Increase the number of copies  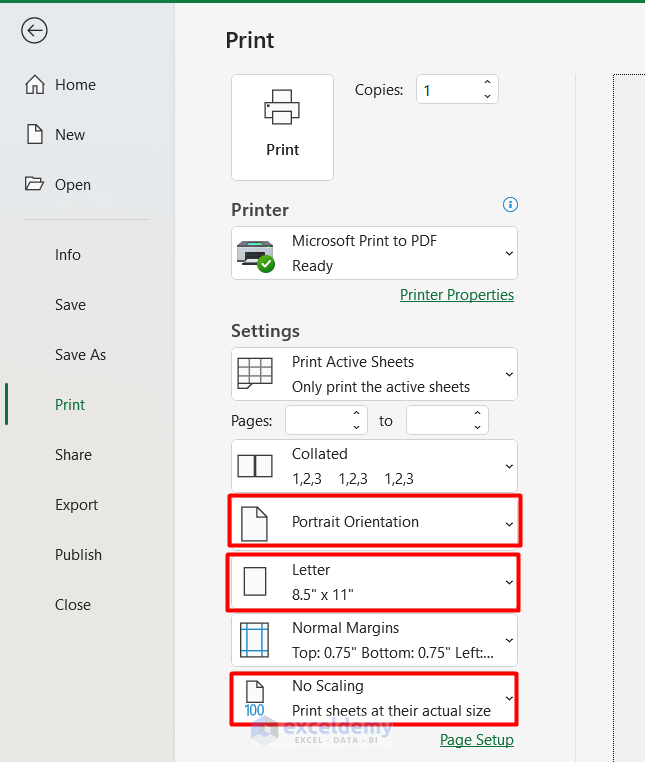click(487, 83)
